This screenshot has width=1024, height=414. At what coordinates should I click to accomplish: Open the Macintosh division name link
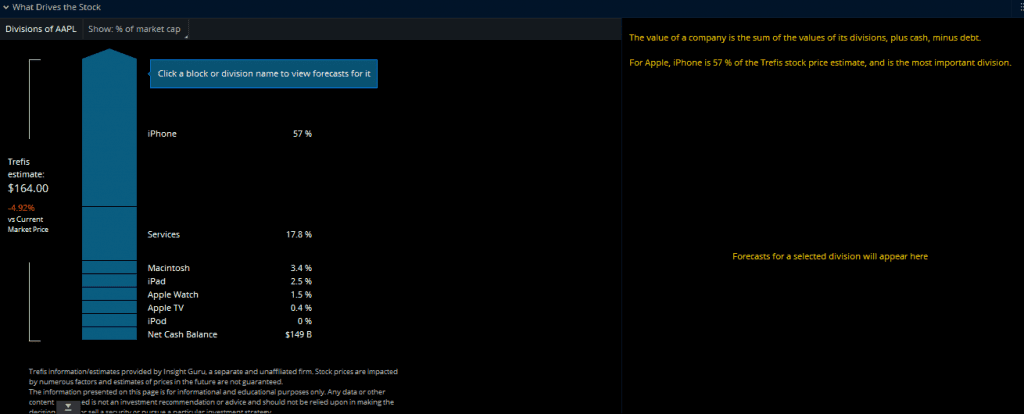pos(168,268)
